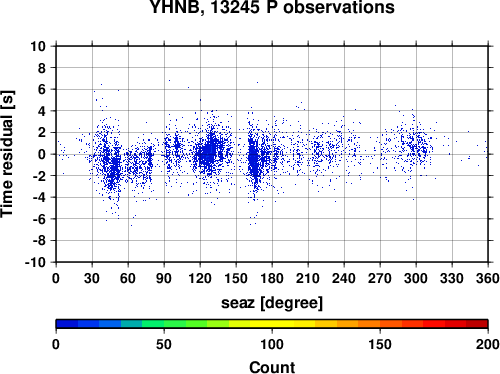Select the dark blue end of colorbar
Screen dimensions: 500x374
coord(67,324)
